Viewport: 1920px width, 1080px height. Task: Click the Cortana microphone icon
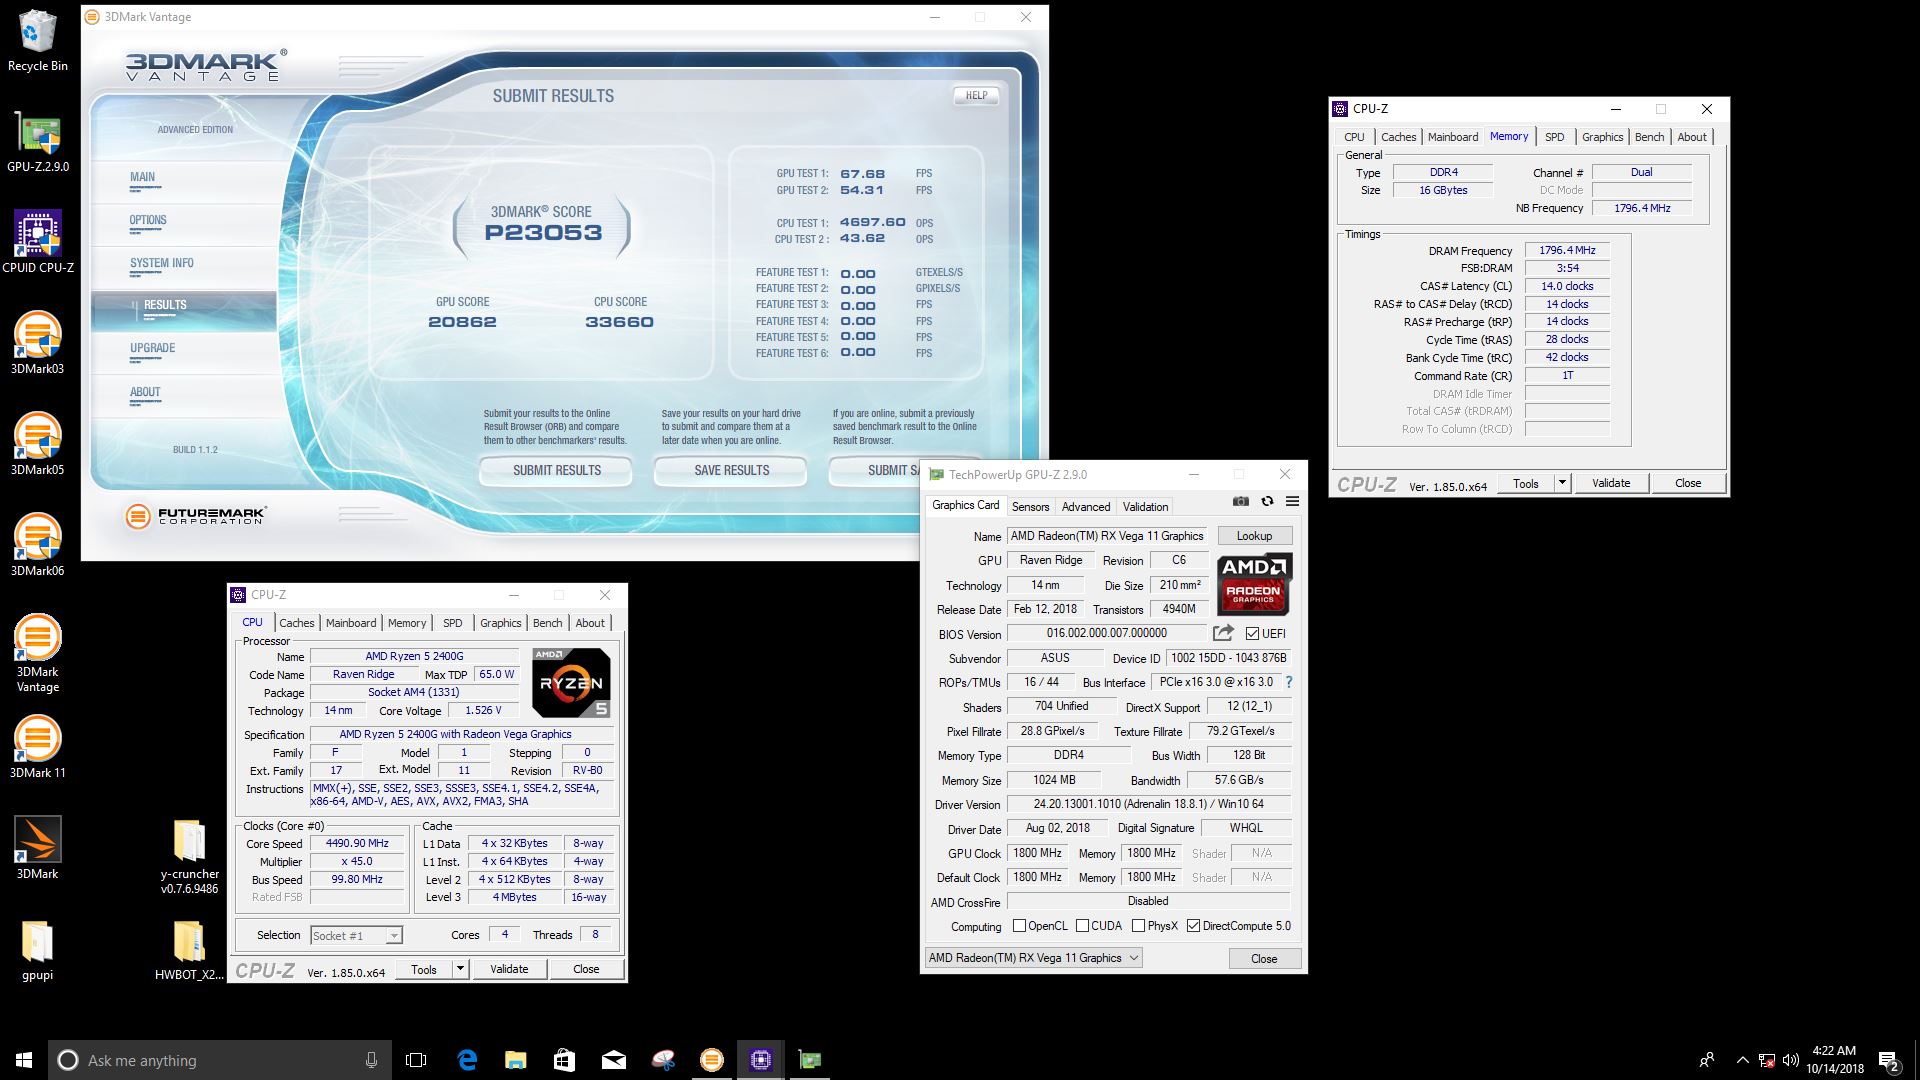pos(371,1060)
